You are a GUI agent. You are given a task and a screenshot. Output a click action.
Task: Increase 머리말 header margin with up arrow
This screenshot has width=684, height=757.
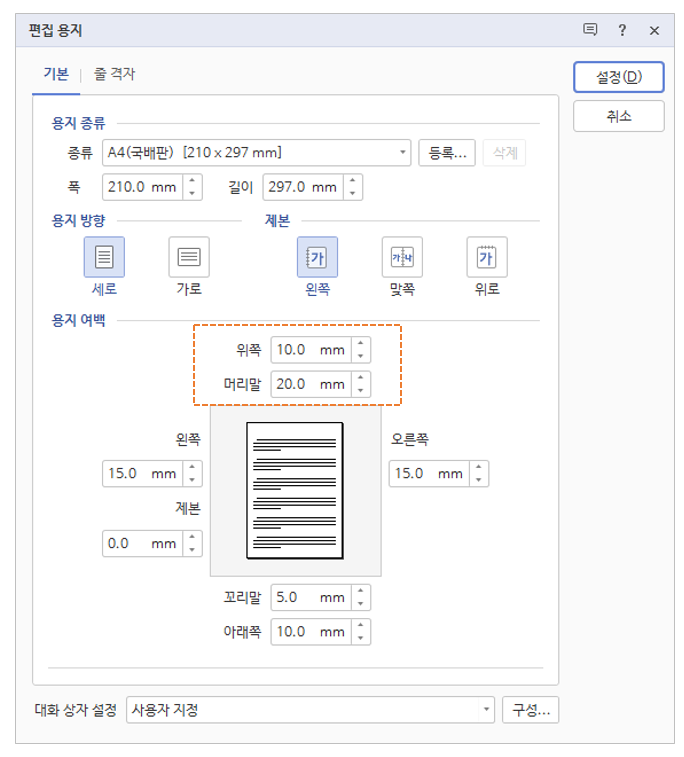pos(361,378)
